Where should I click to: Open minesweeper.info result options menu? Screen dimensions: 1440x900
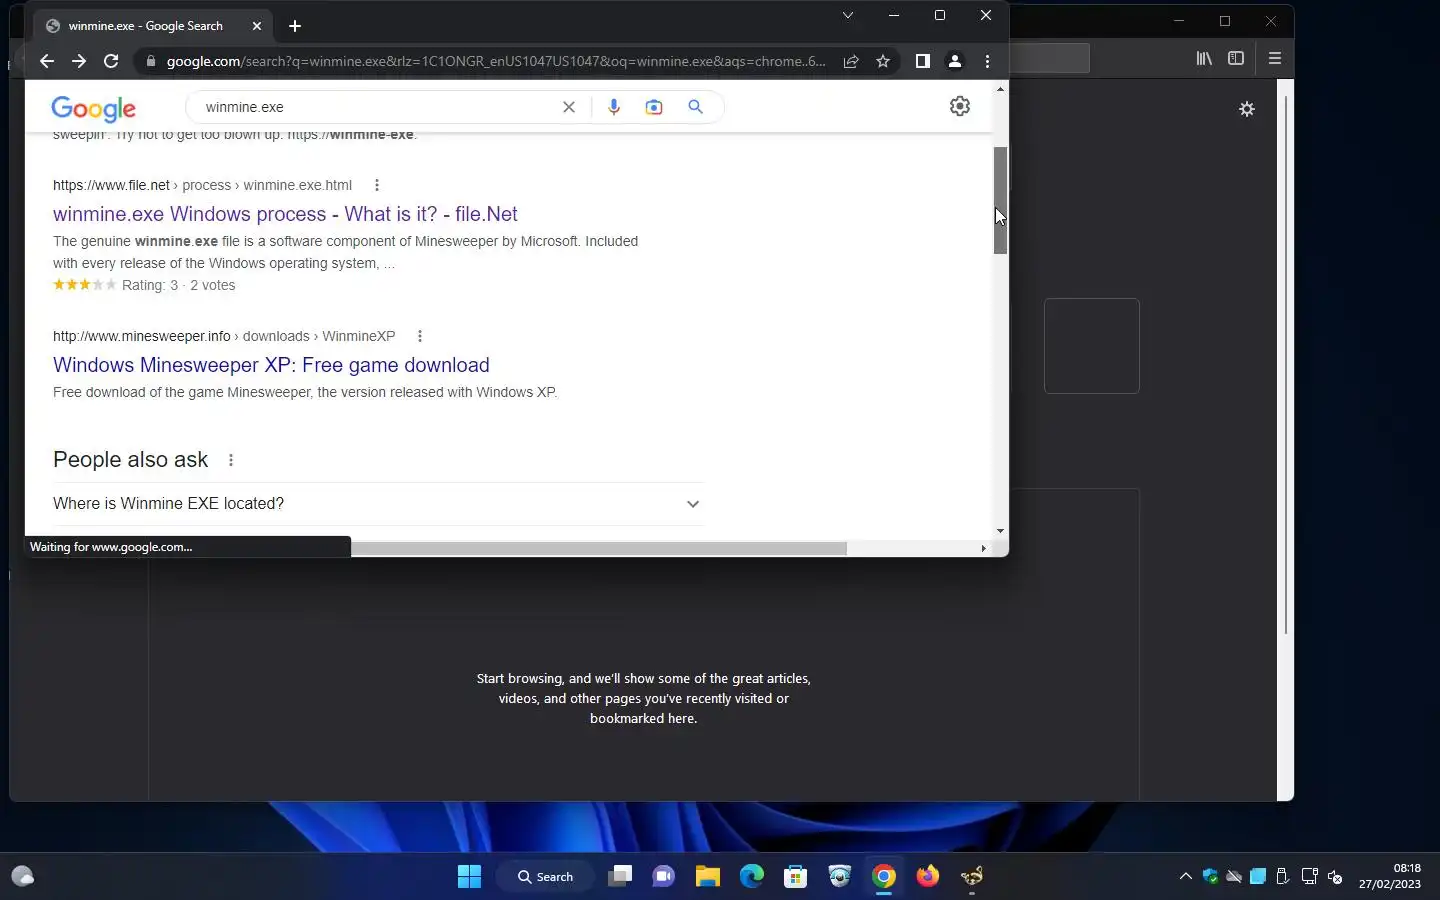tap(420, 336)
